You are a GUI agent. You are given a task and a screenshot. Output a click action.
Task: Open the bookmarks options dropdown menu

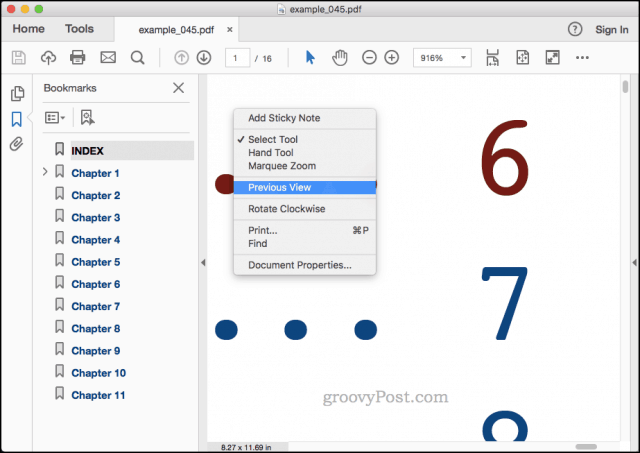[x=55, y=118]
